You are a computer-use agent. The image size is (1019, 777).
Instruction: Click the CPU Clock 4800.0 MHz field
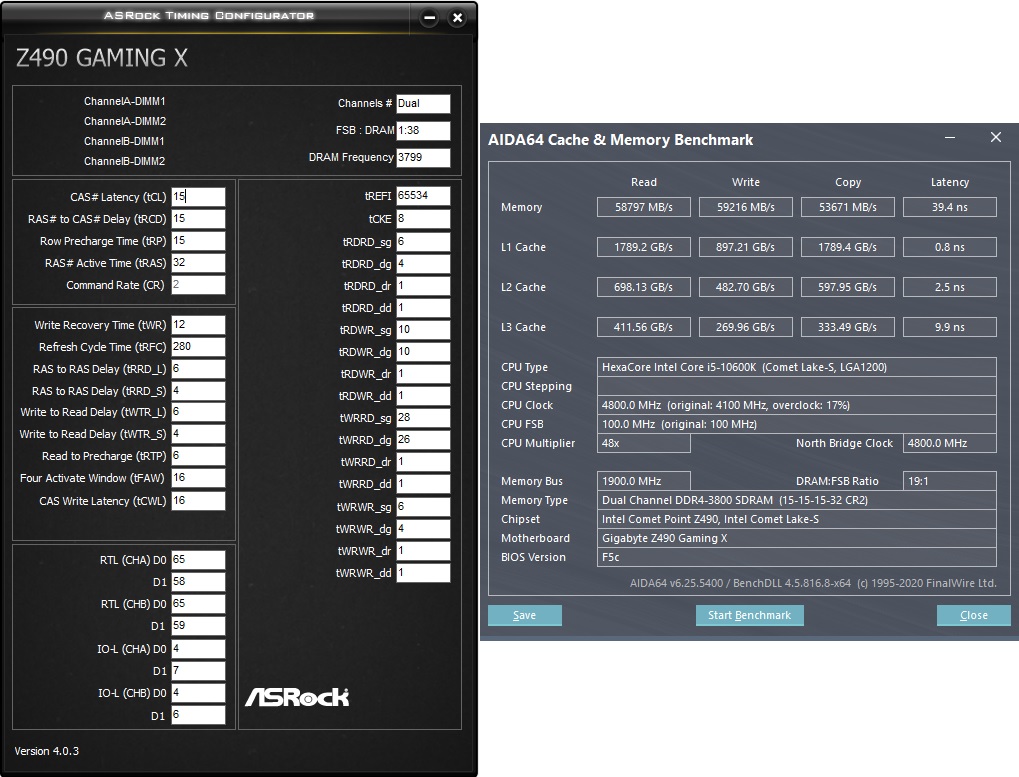pyautogui.click(x=797, y=405)
